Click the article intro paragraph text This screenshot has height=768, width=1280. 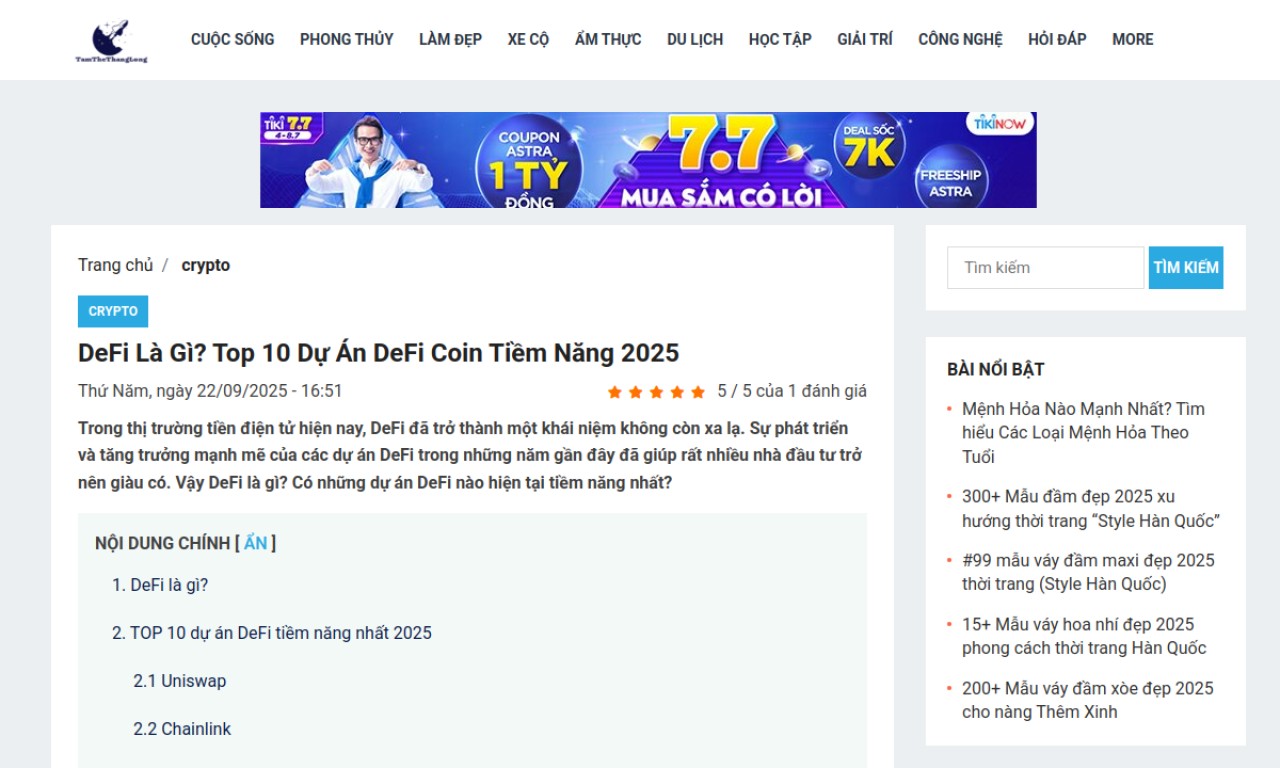point(470,456)
